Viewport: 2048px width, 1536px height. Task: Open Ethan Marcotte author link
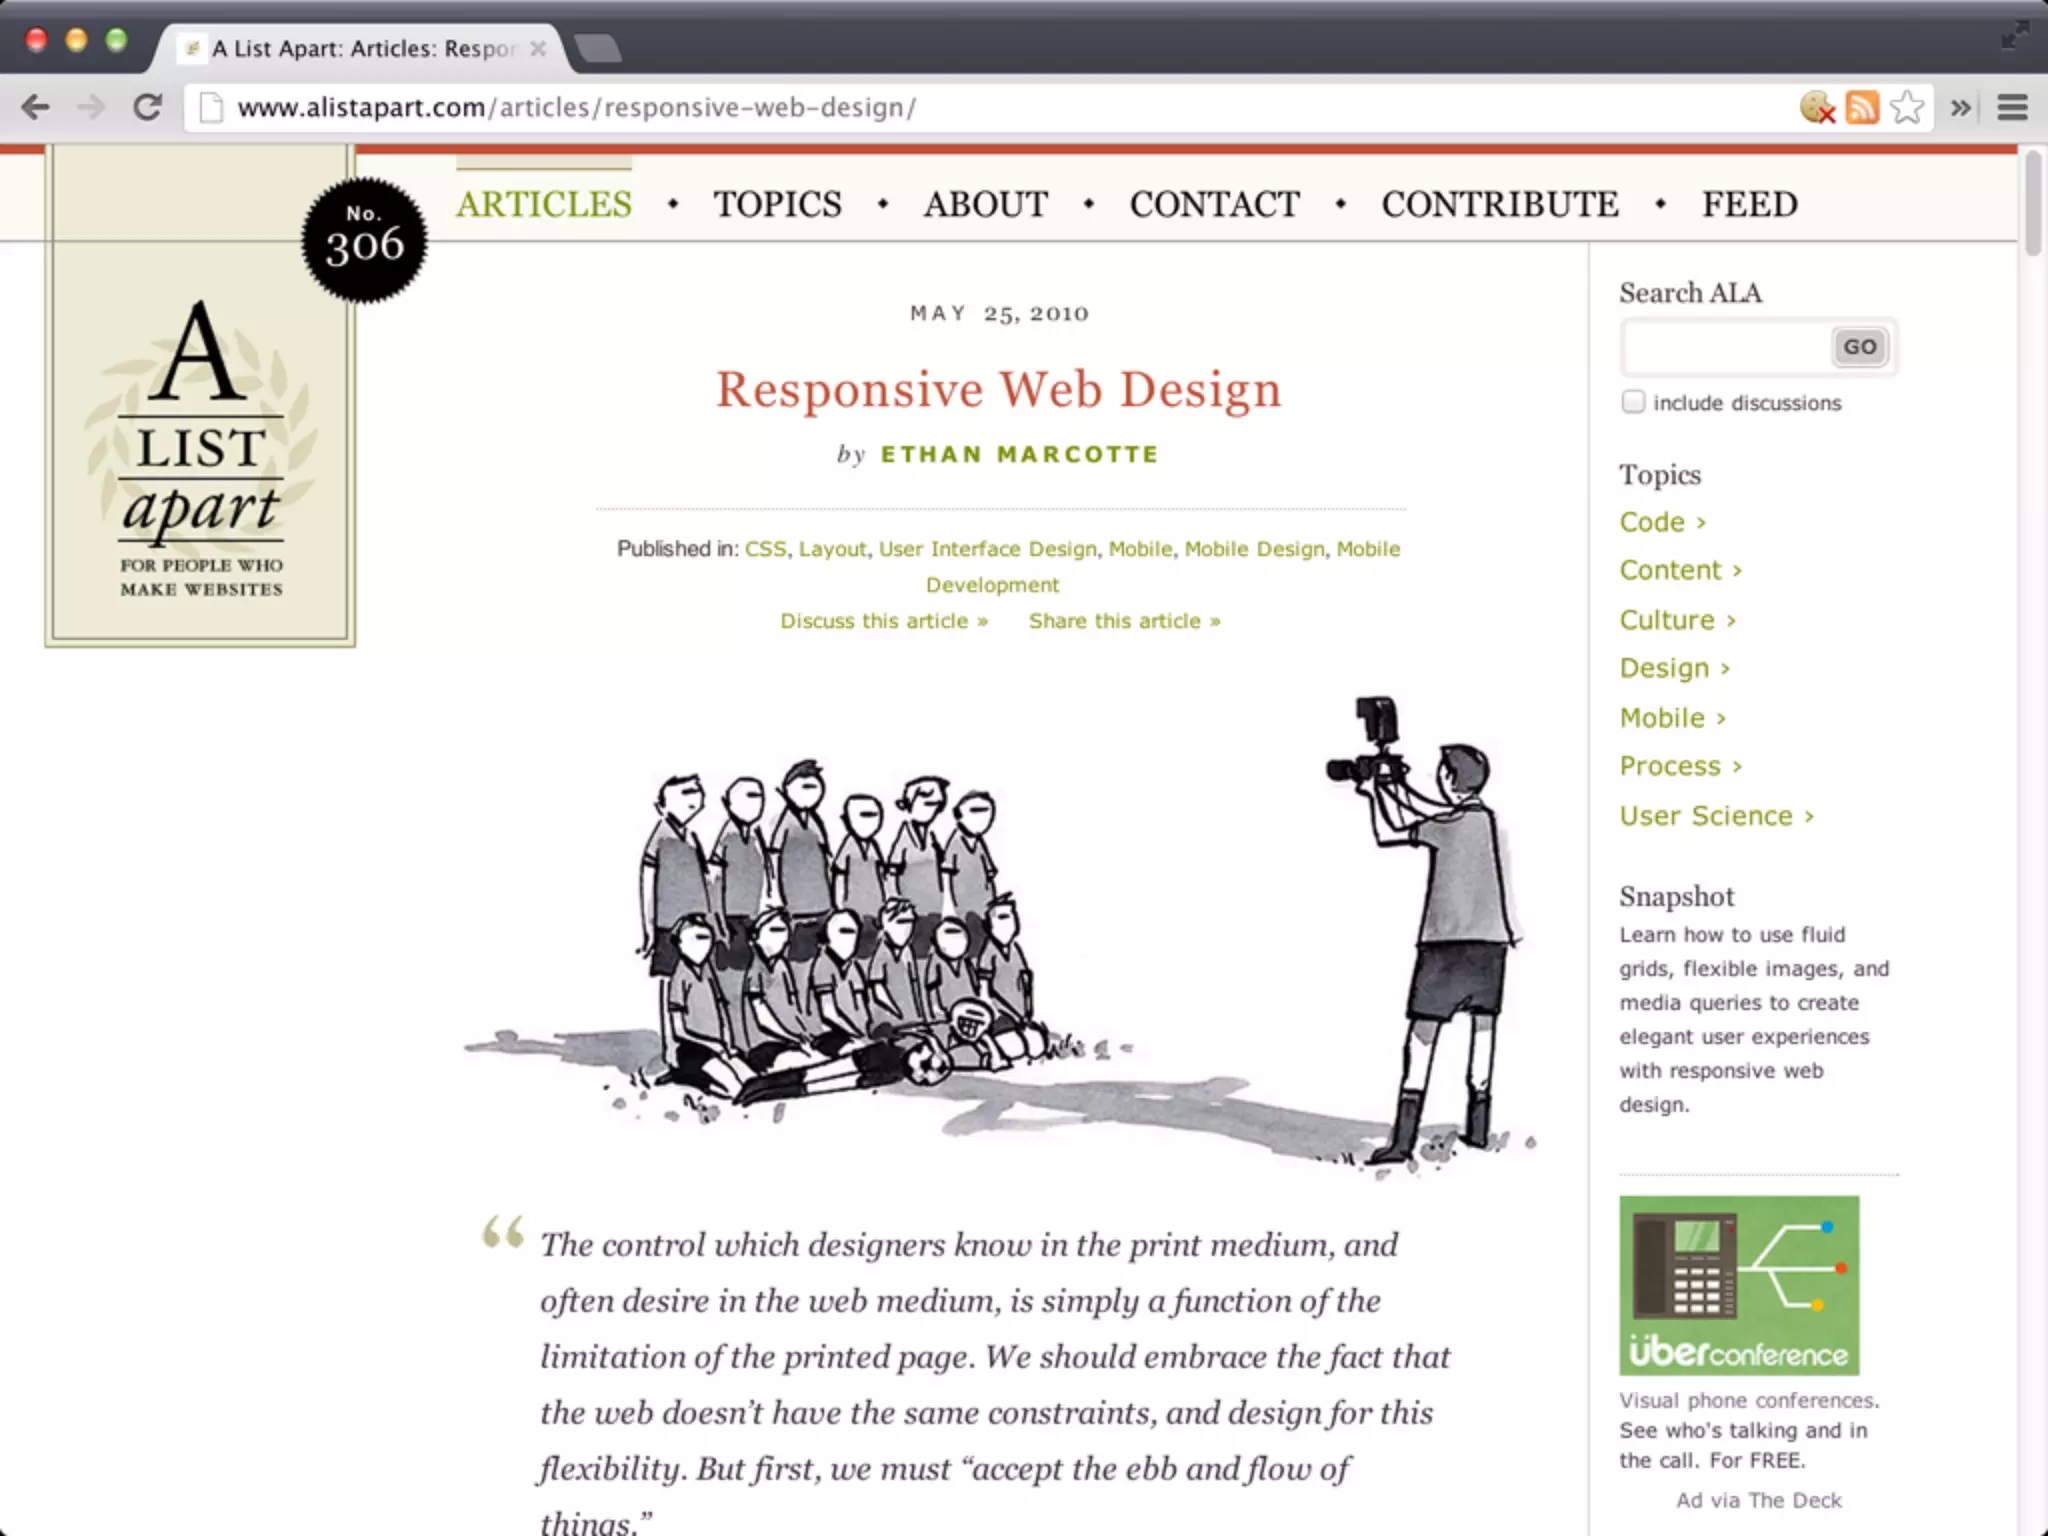(x=1018, y=455)
